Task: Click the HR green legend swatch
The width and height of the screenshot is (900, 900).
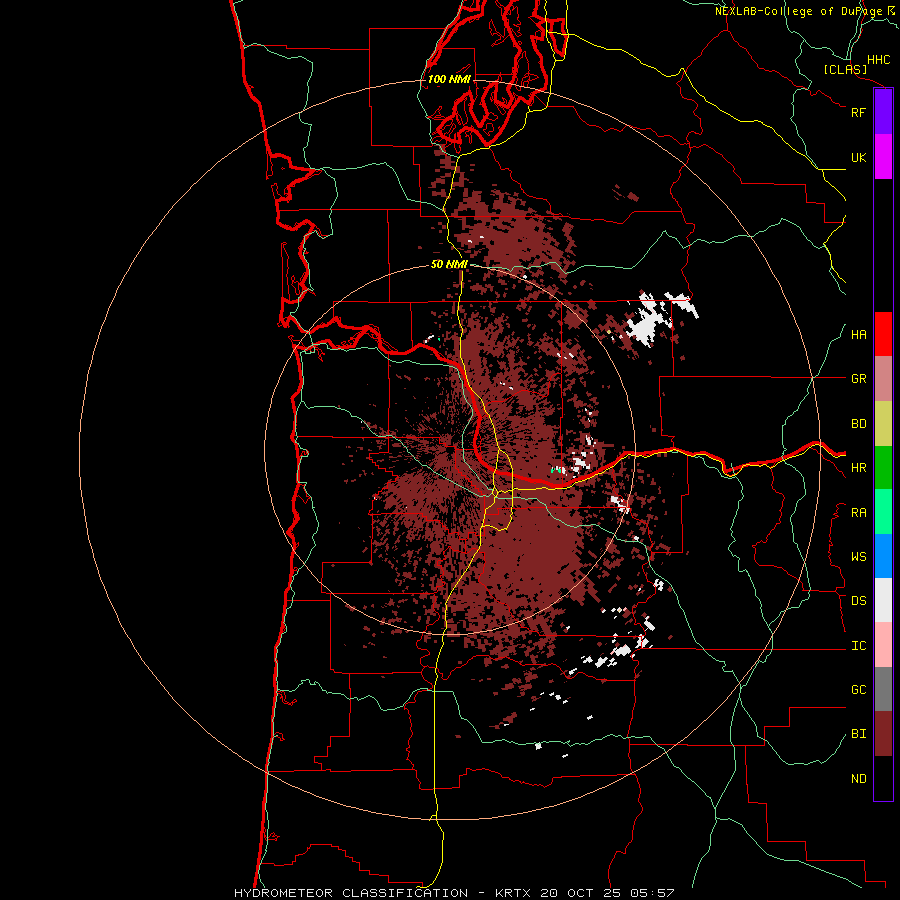Action: click(x=883, y=468)
